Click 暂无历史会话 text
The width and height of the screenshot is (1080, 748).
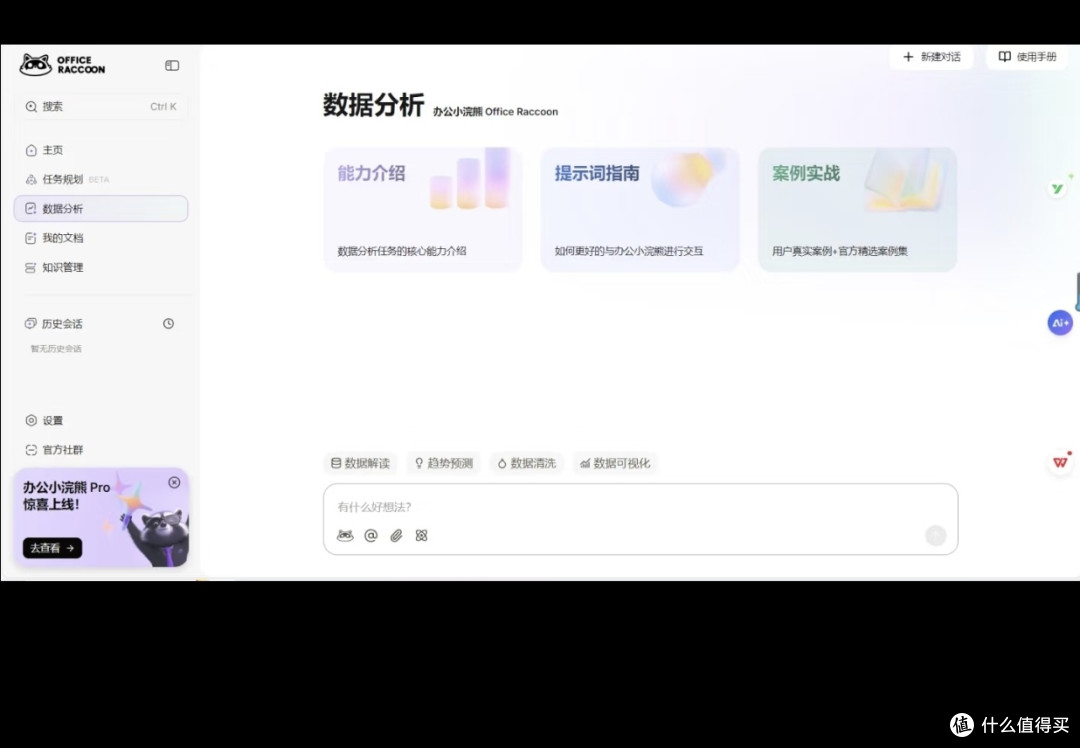[56, 349]
